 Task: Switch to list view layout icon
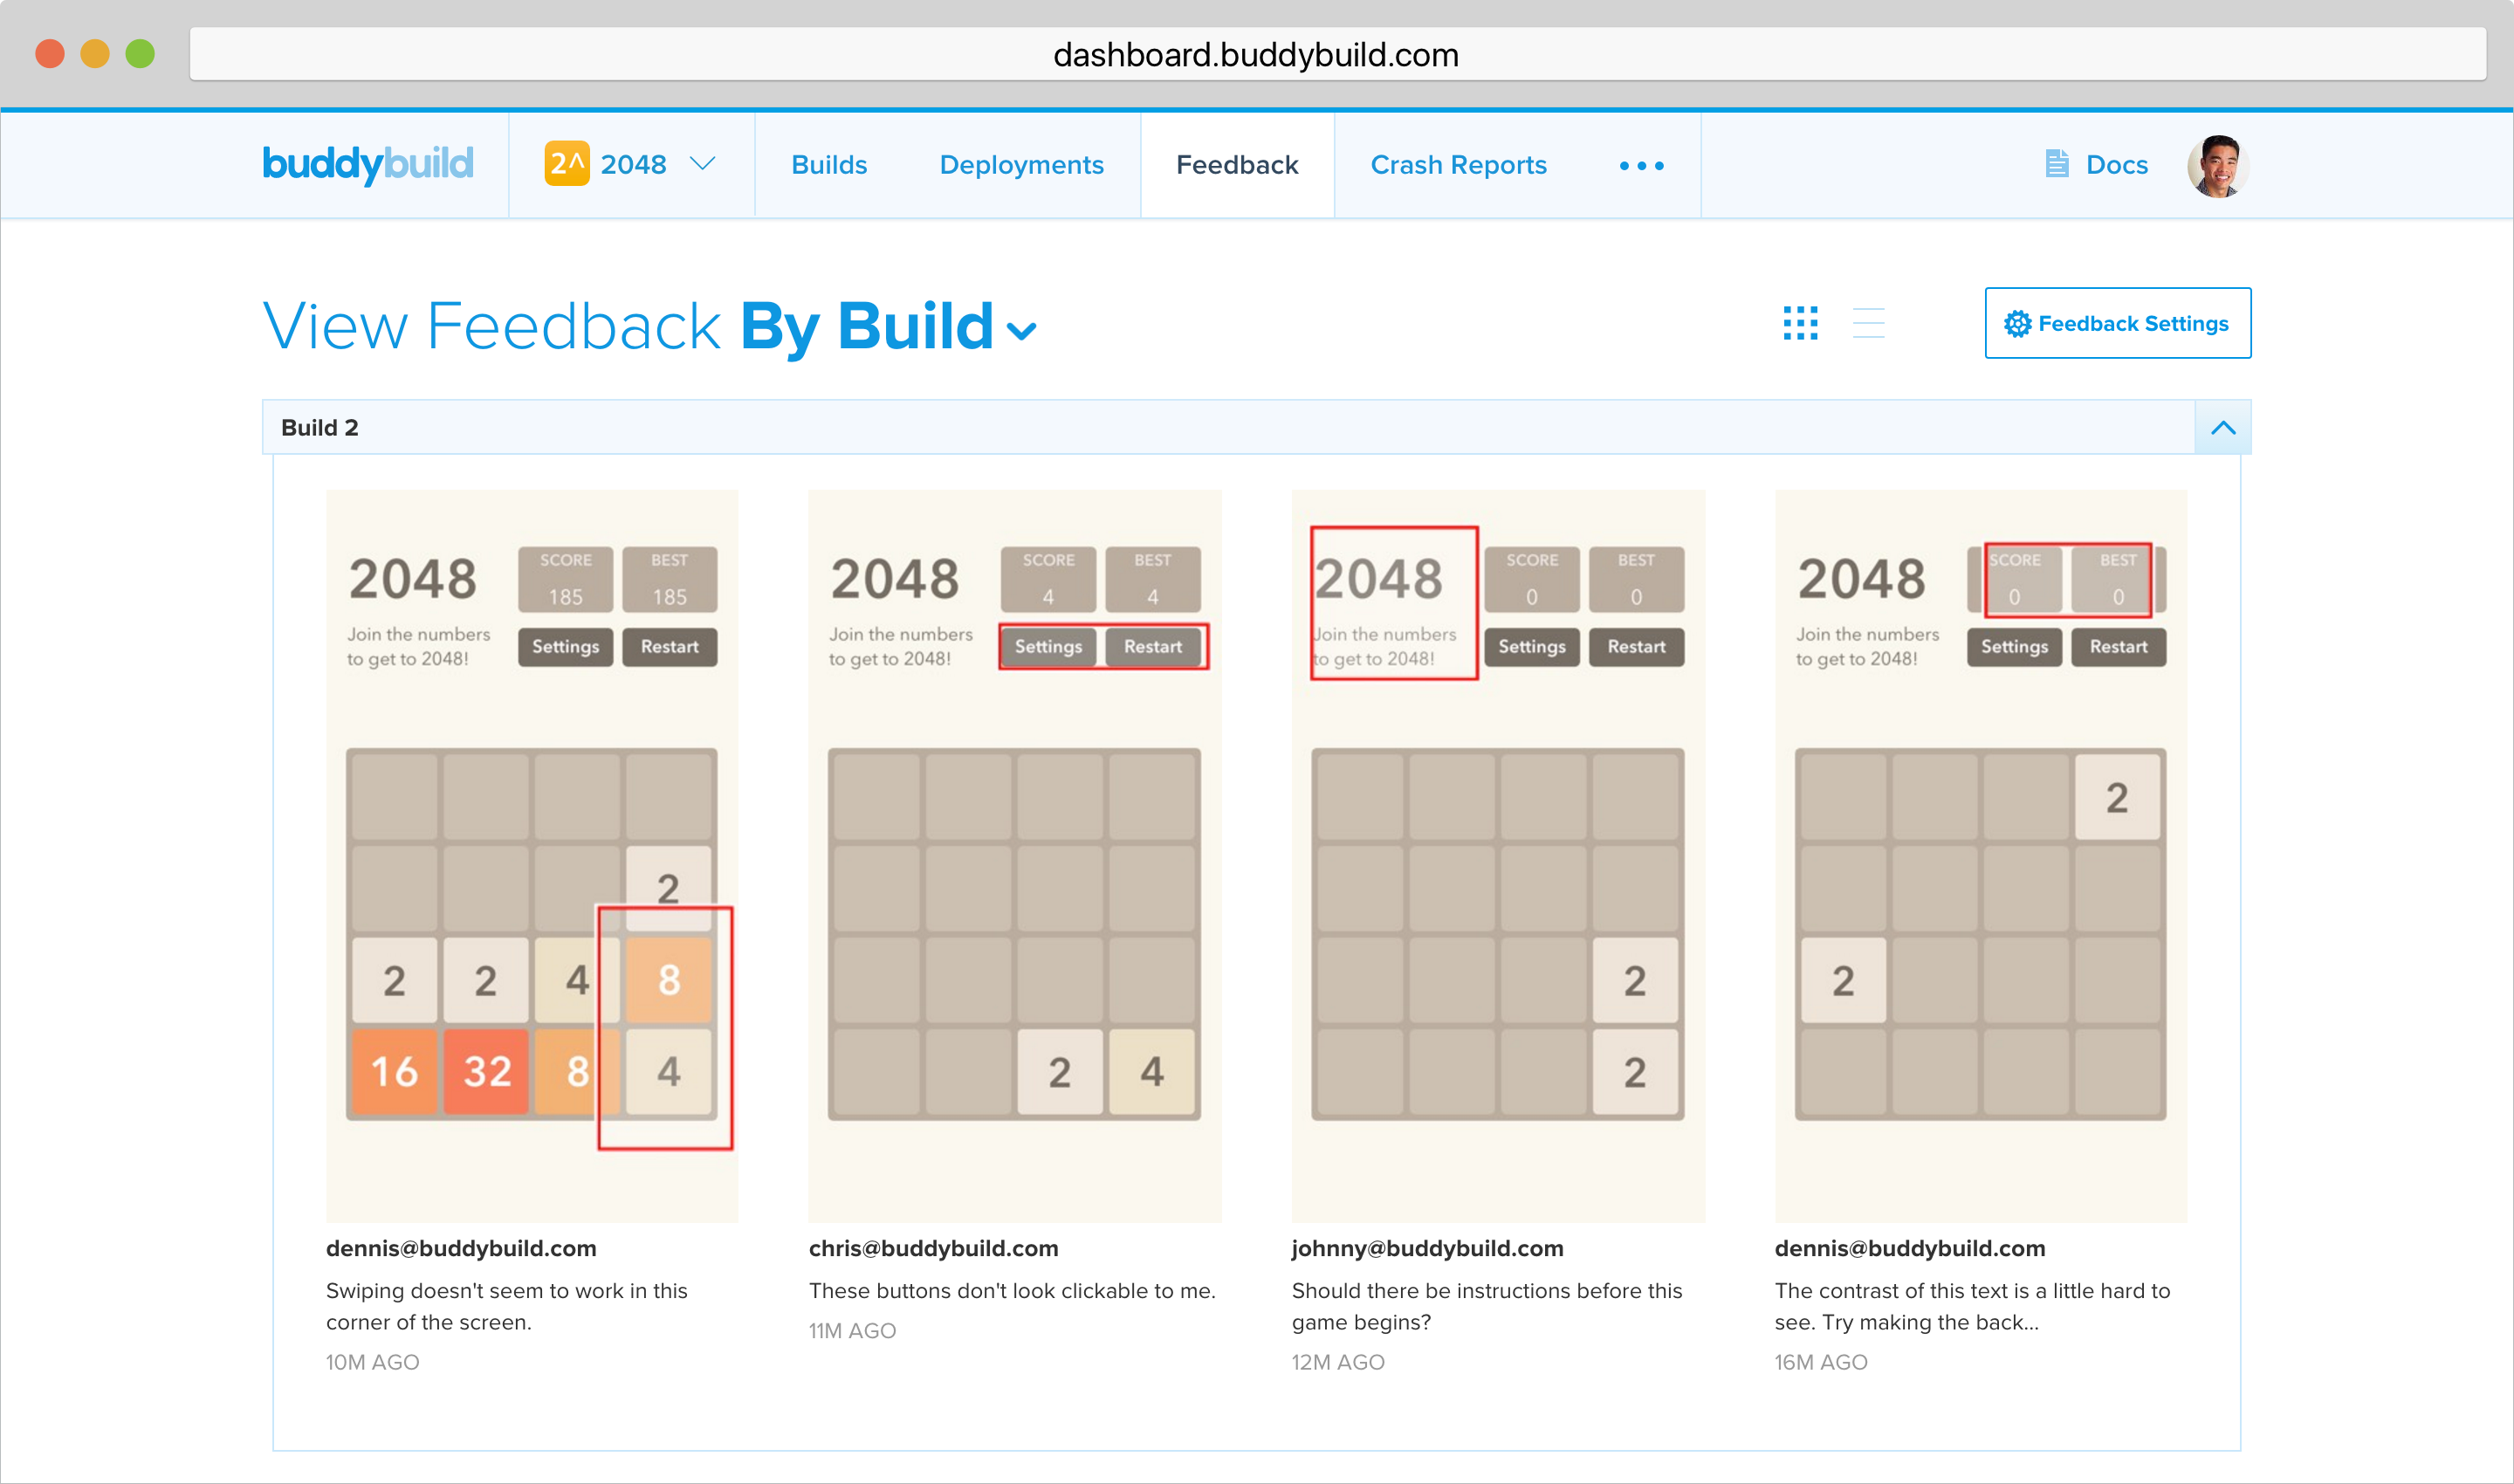tap(1868, 323)
